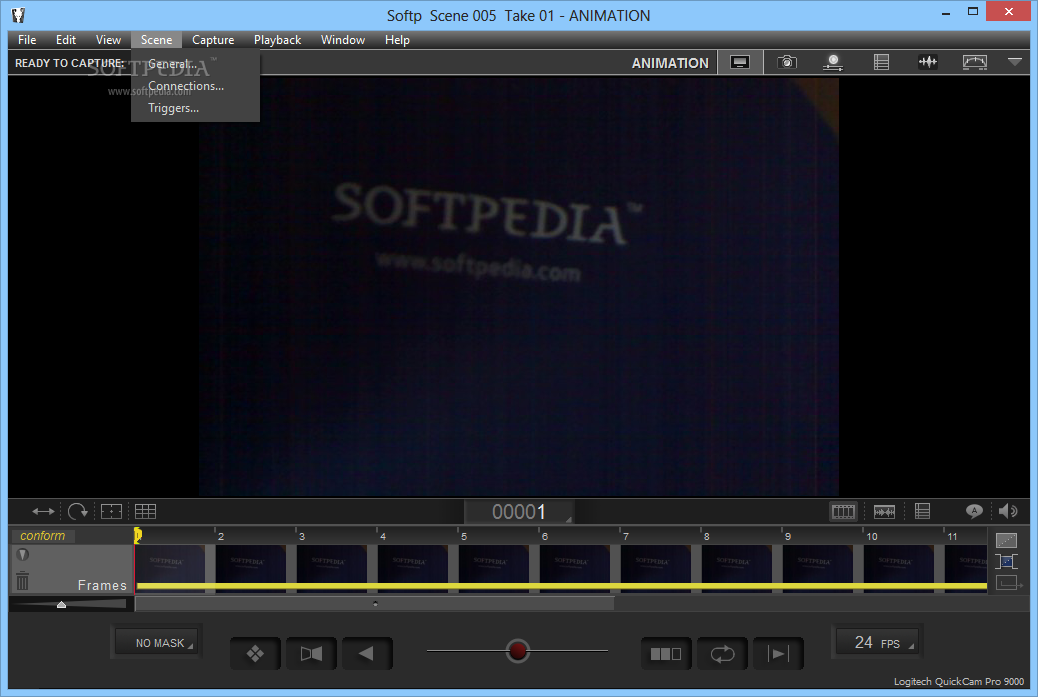This screenshot has height=697, width=1038.
Task: Click the speech bubble notes icon
Action: (974, 510)
